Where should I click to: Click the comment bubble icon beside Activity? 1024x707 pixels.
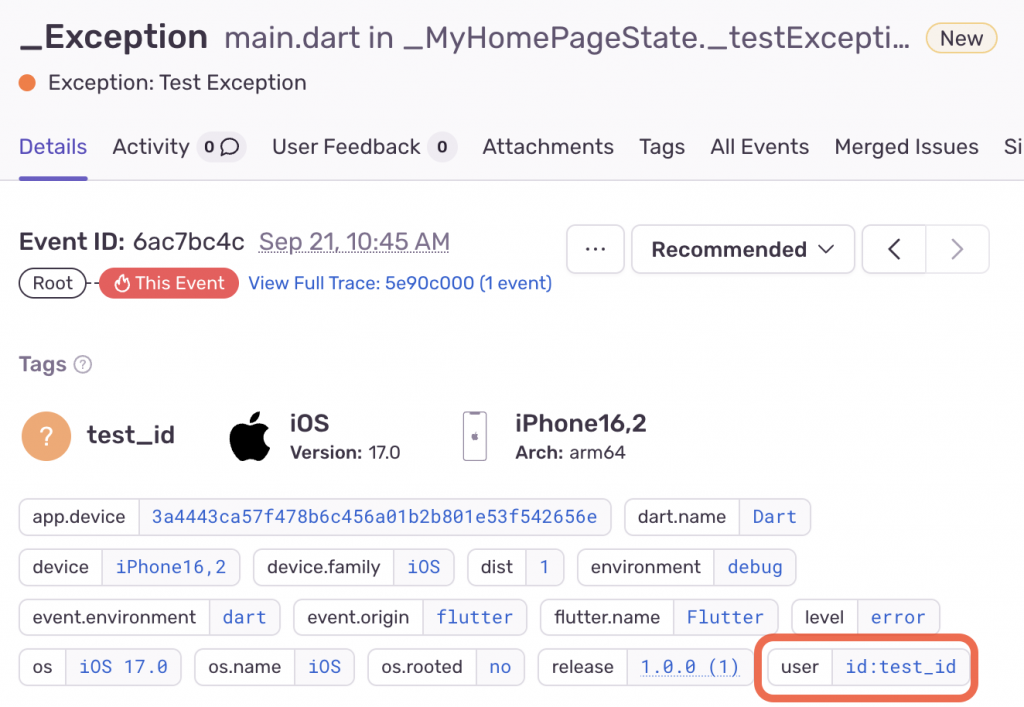click(x=230, y=147)
